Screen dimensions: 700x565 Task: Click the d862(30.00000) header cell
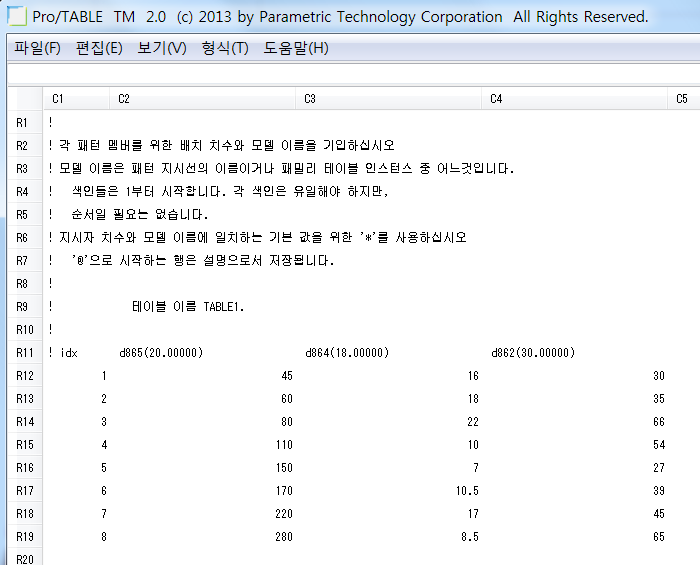click(533, 353)
